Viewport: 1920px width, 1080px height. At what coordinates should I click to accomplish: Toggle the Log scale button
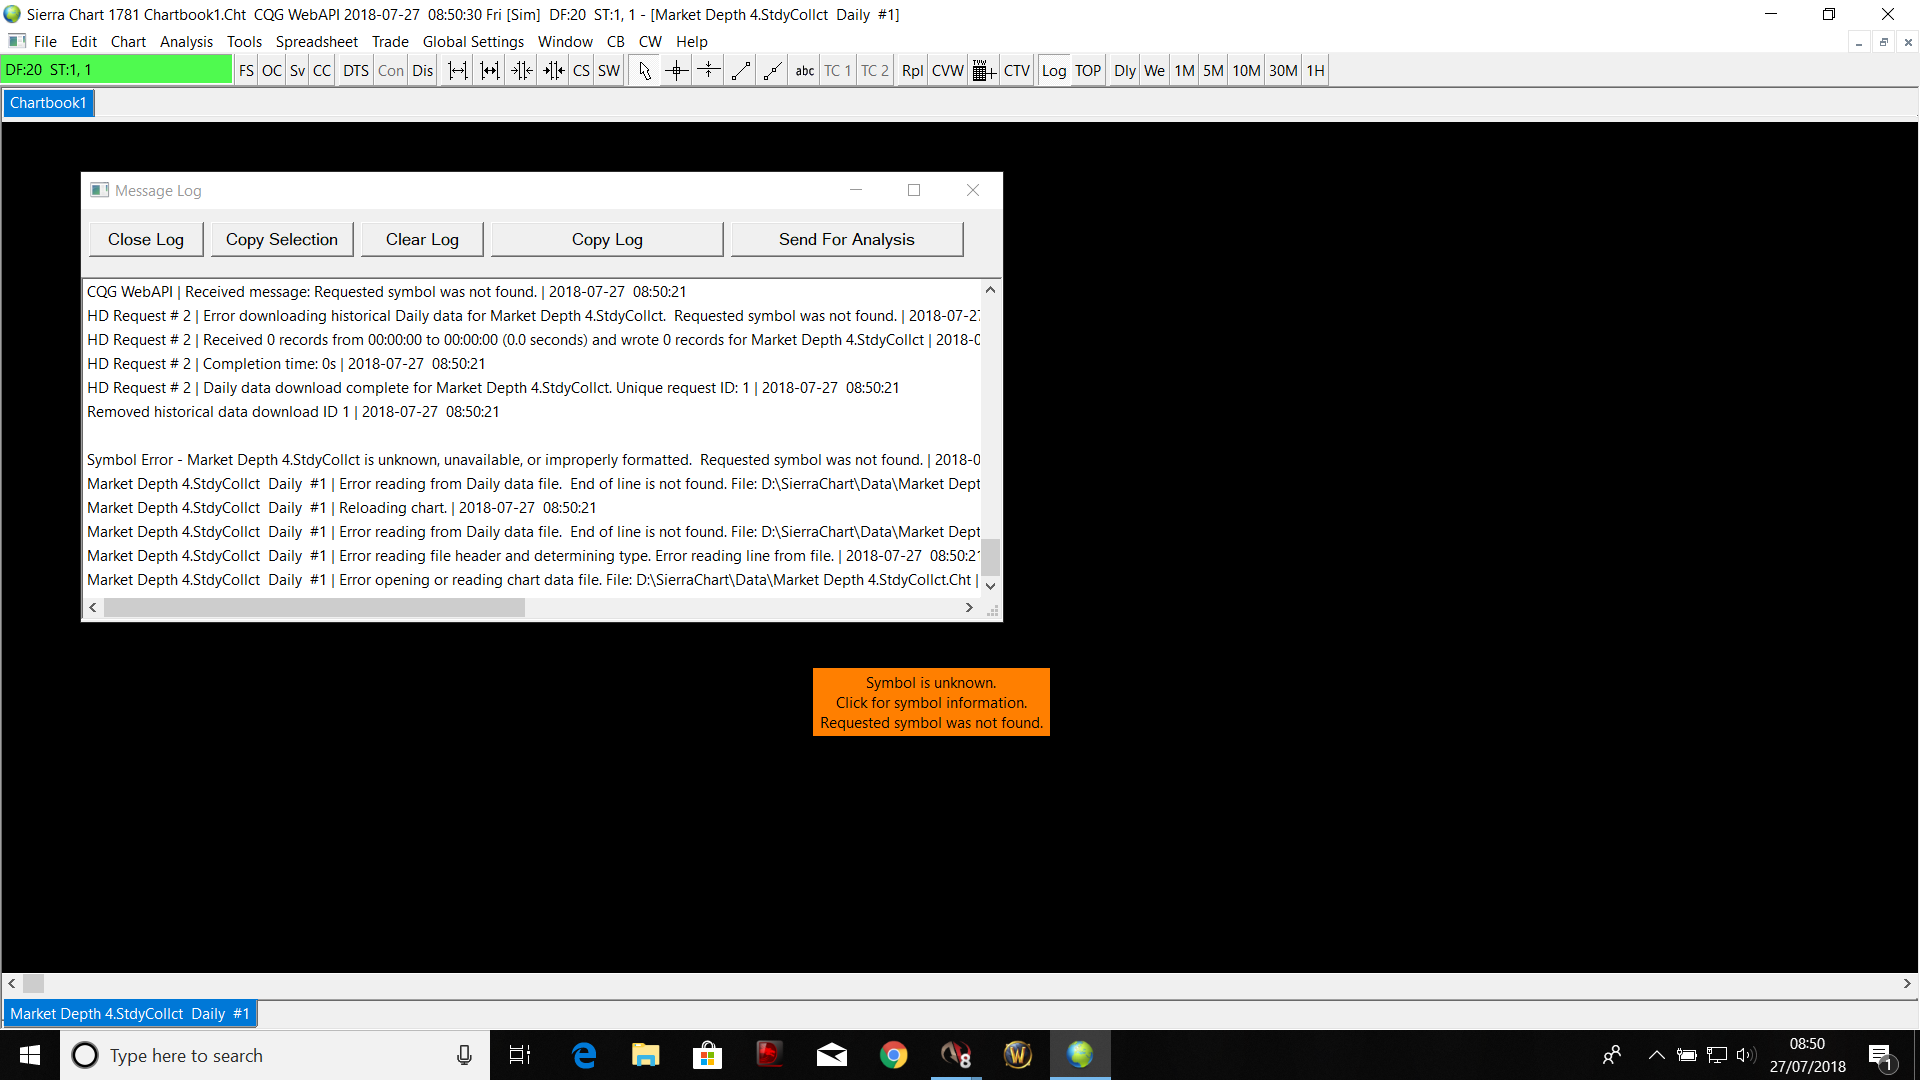click(x=1054, y=71)
